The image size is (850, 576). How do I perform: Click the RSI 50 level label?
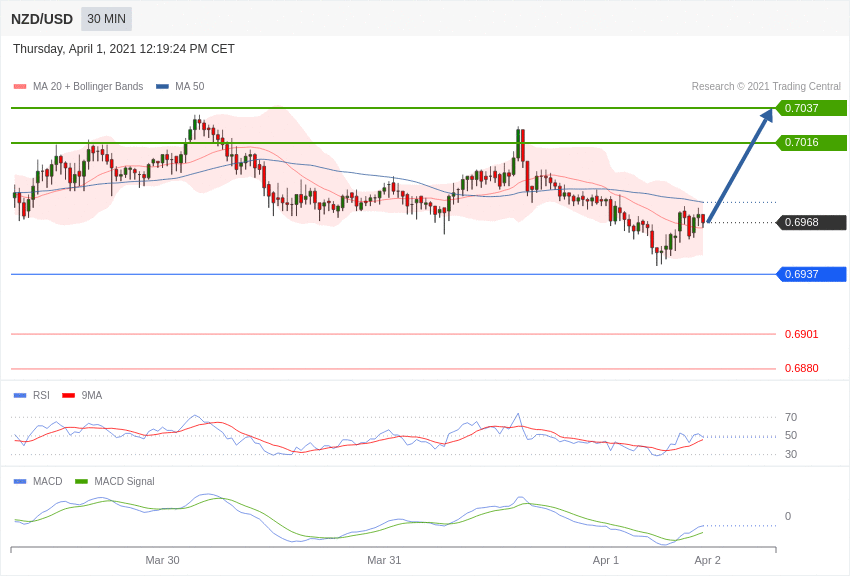coord(791,436)
